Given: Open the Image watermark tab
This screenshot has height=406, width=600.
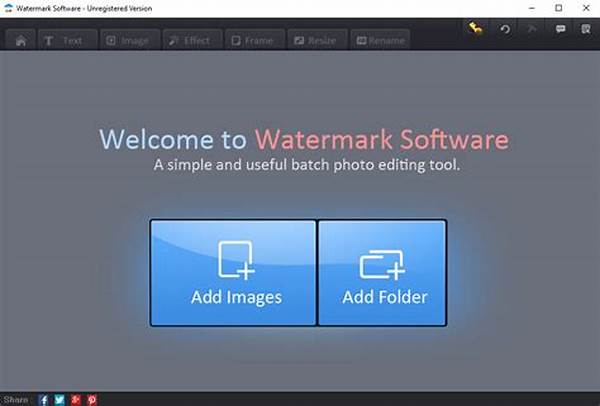Looking at the screenshot, I should click(127, 41).
